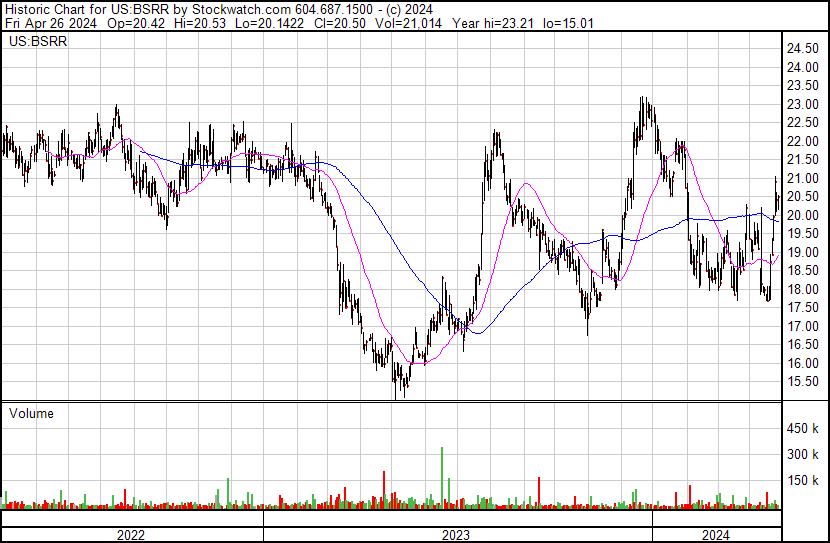Click the 21.50 price axis label
Viewport: 830px width, 543px height.
[x=802, y=160]
